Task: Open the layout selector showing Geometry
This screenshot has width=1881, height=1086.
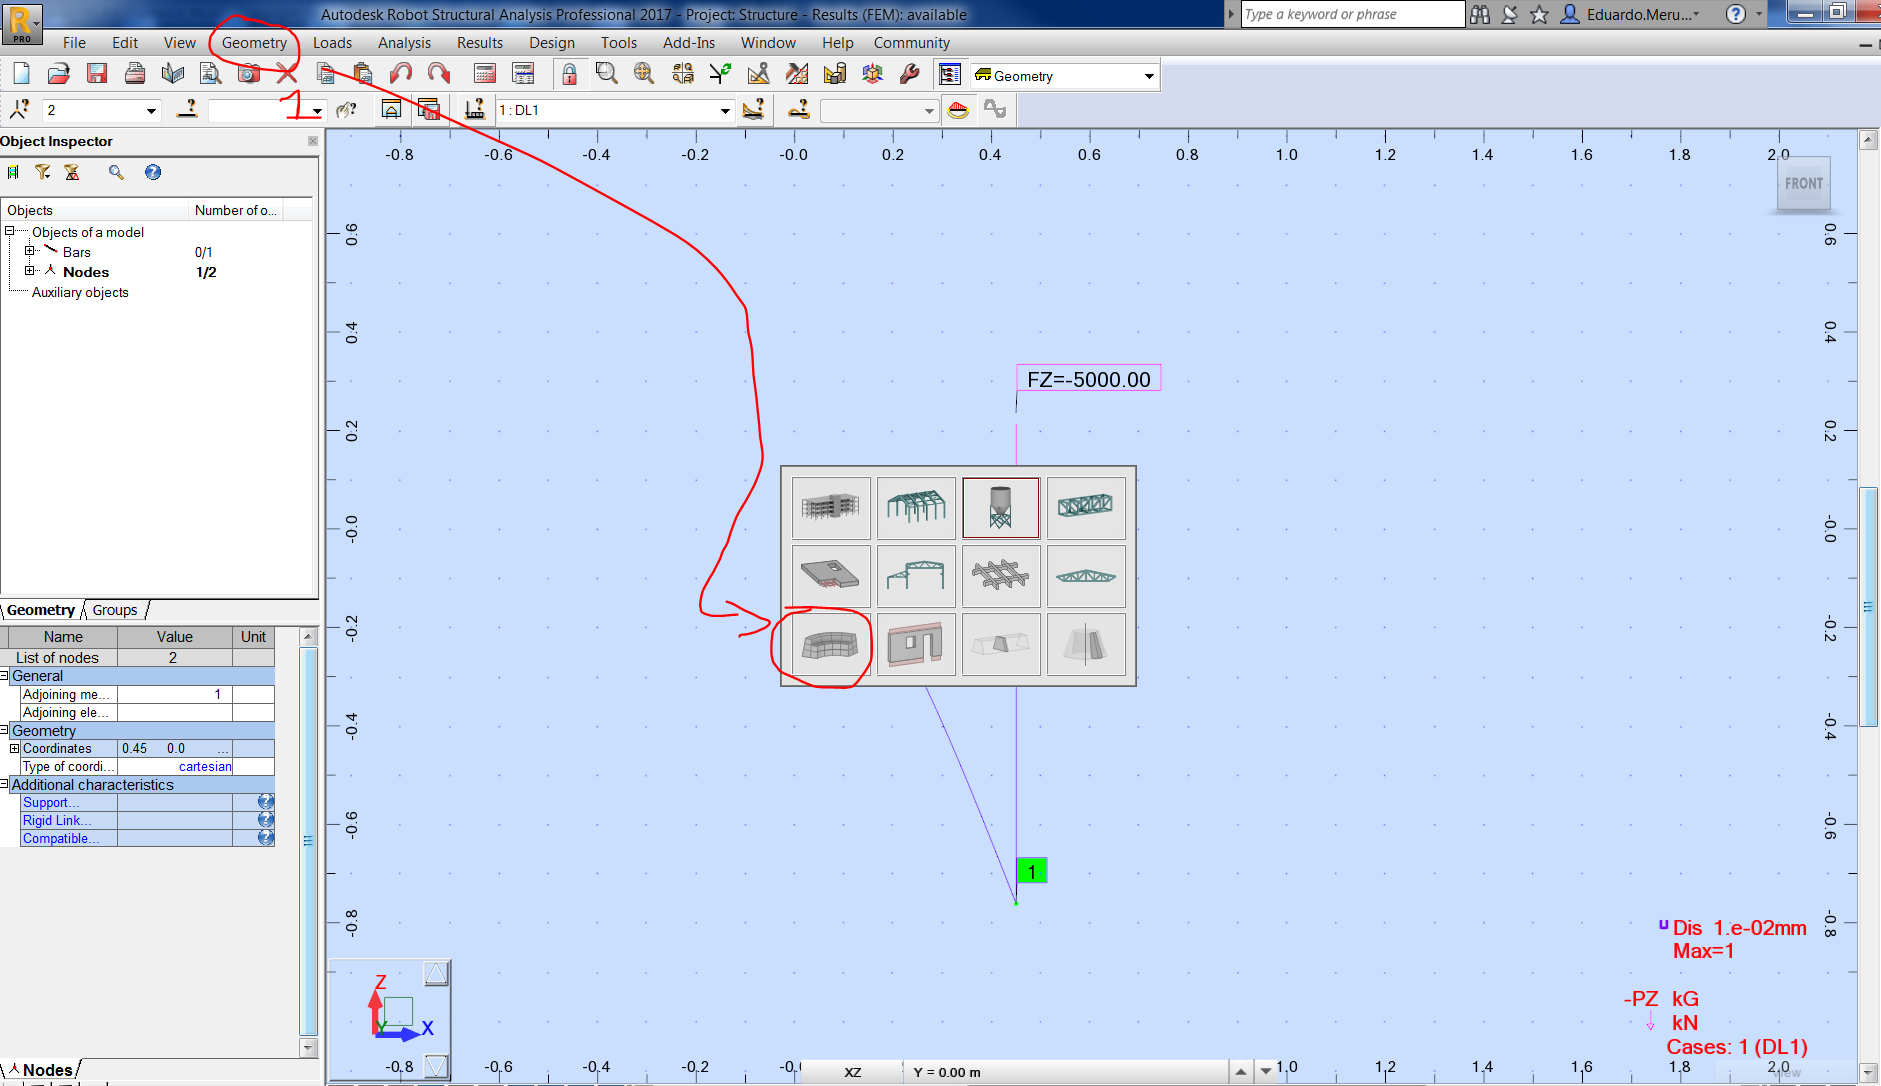Action: tap(1063, 75)
